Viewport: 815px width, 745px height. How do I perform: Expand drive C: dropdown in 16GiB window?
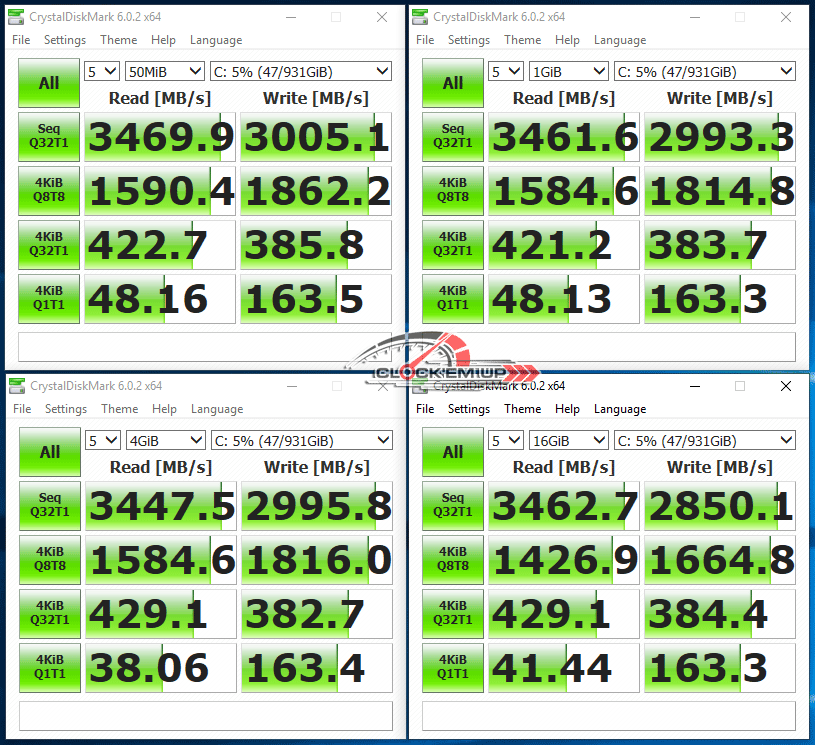pos(704,440)
